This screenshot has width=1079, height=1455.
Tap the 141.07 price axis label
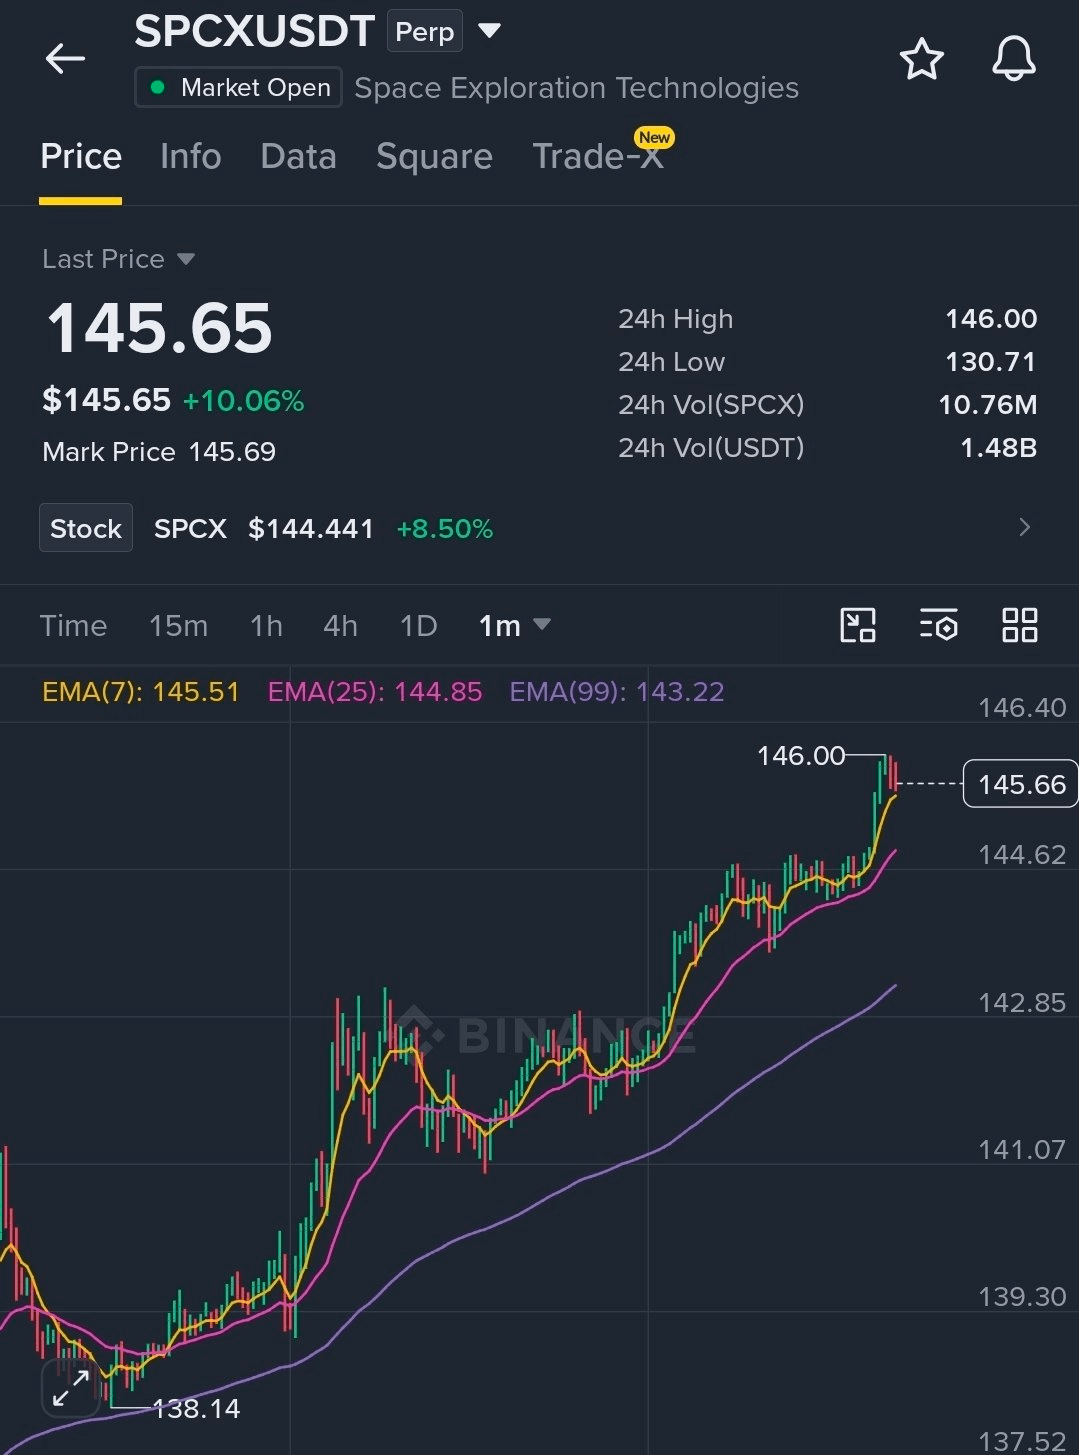1022,1150
